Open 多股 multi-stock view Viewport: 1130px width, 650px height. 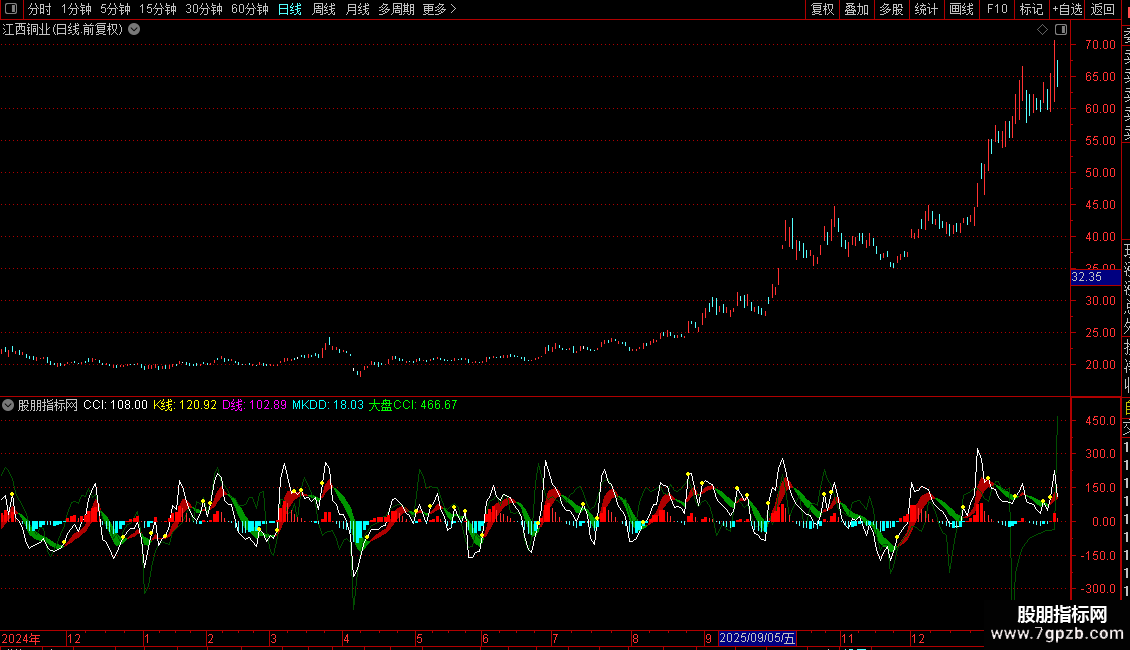pos(891,9)
